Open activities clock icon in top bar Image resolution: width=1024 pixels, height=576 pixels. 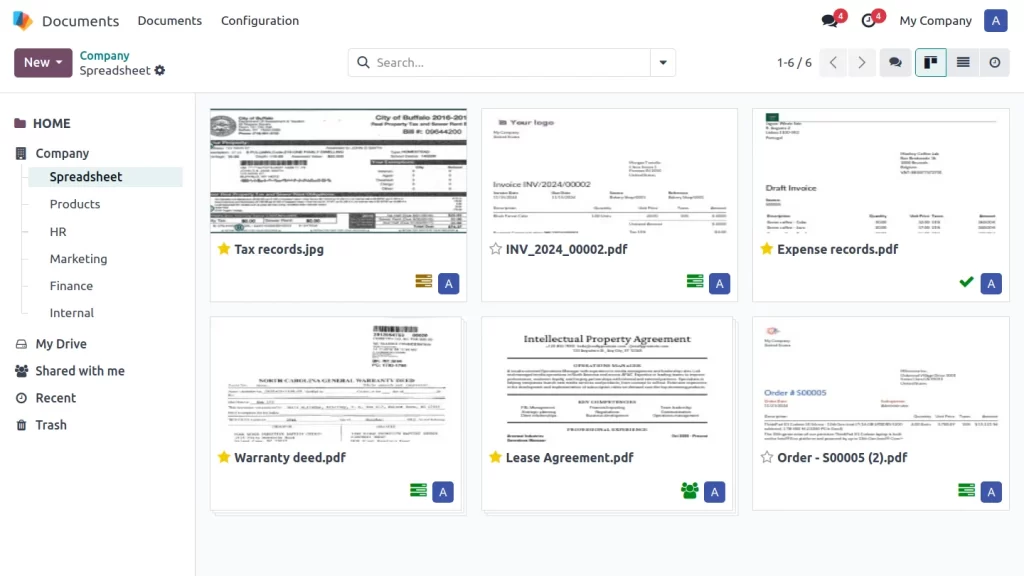pyautogui.click(x=868, y=21)
